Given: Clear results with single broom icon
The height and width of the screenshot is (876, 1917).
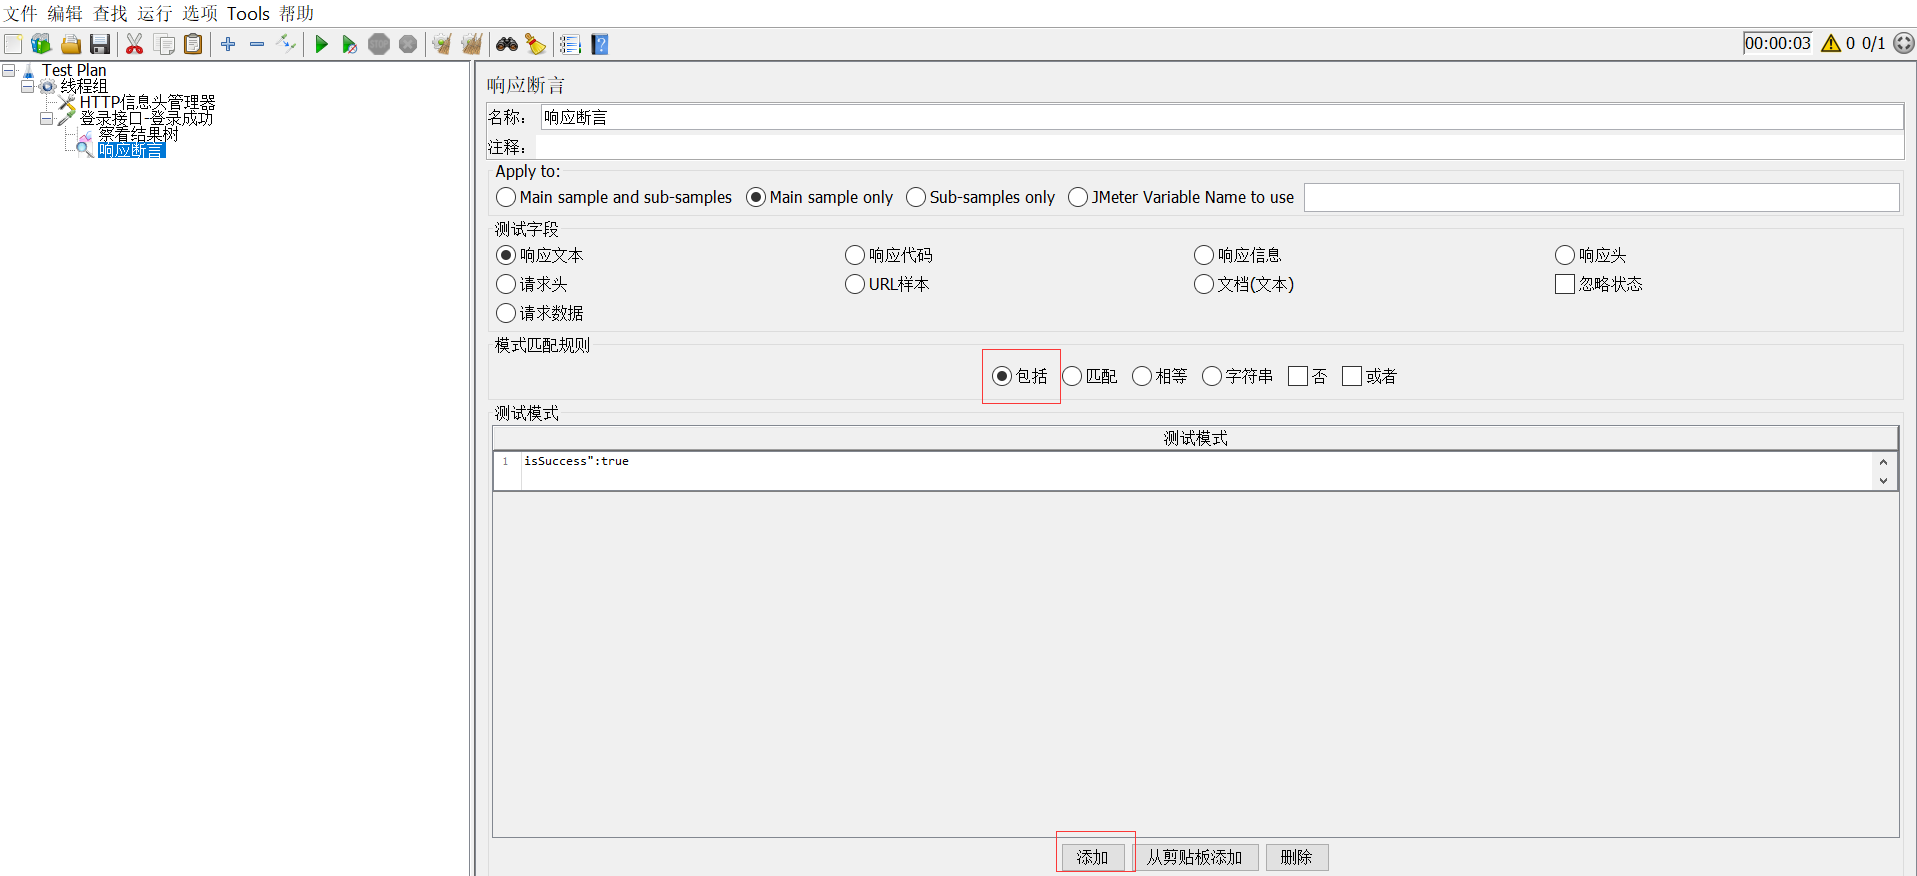Looking at the screenshot, I should point(441,44).
